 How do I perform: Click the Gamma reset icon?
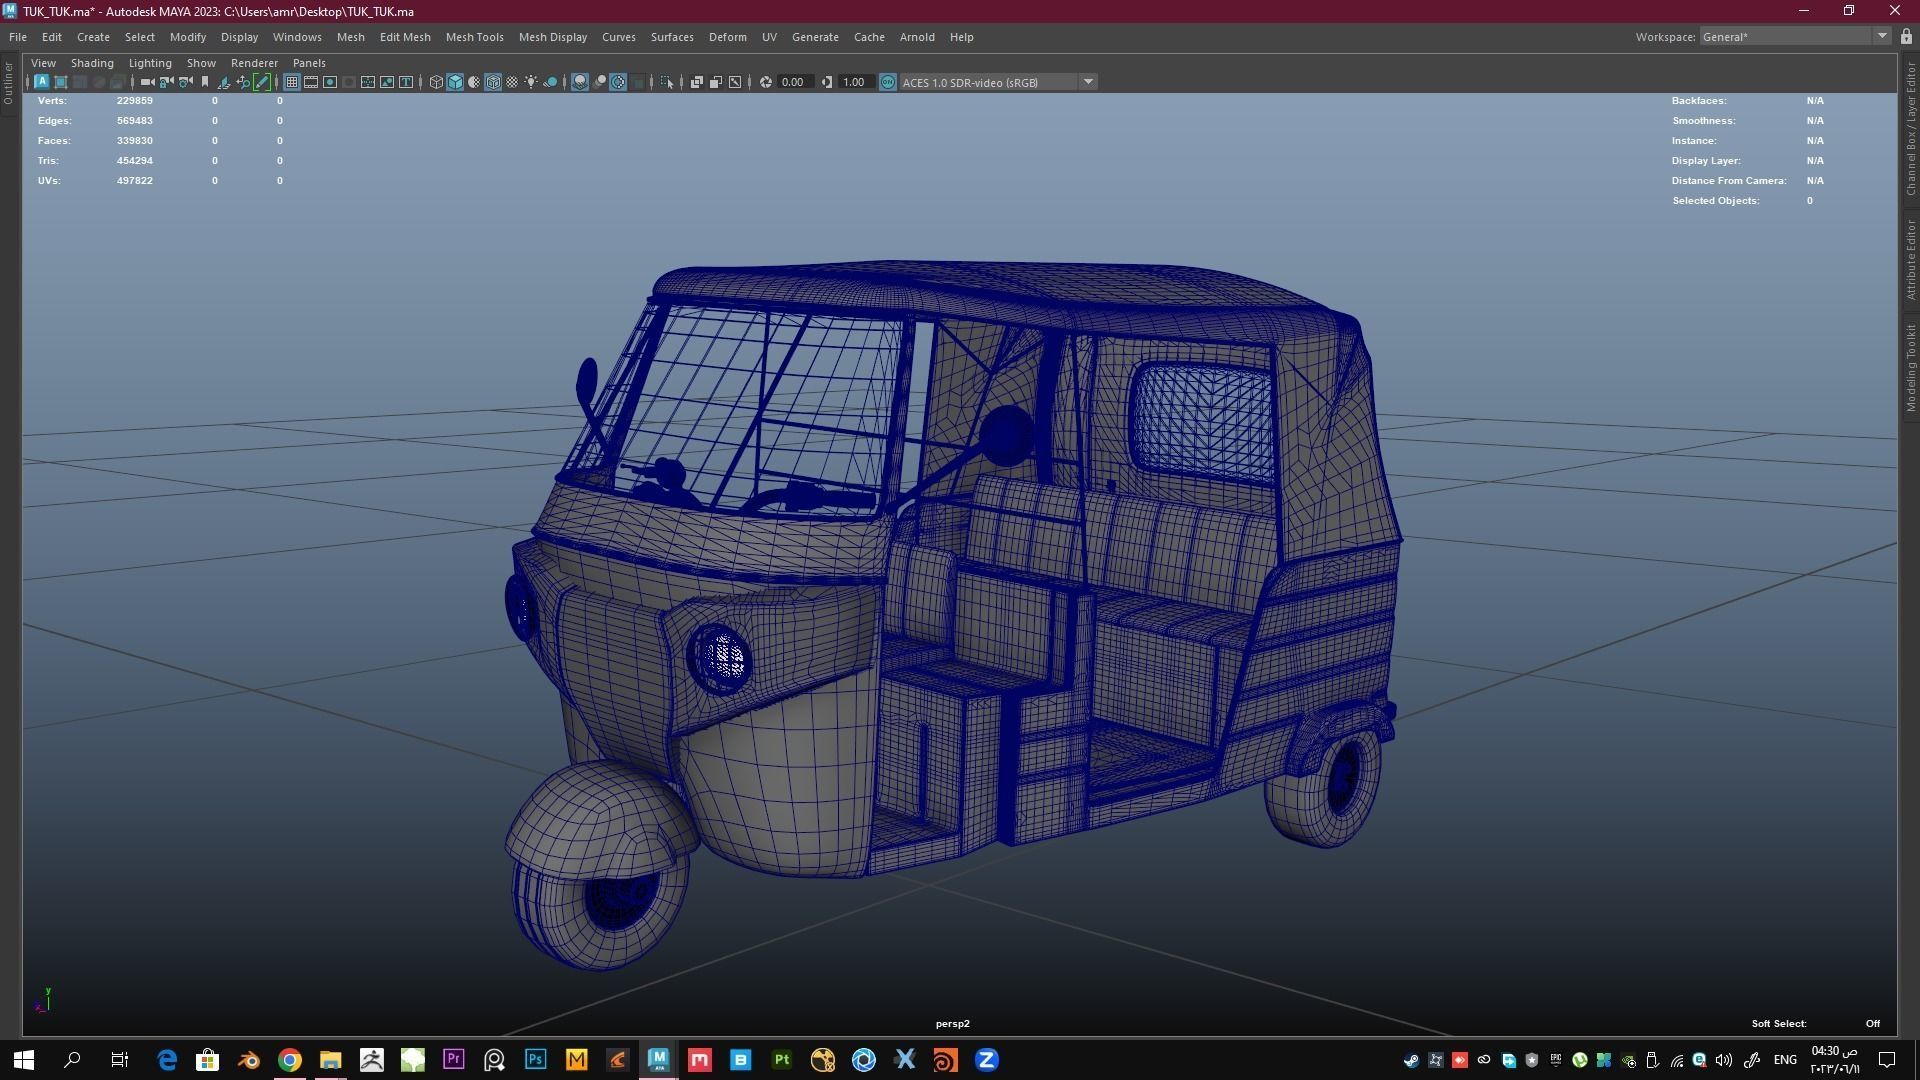(827, 82)
